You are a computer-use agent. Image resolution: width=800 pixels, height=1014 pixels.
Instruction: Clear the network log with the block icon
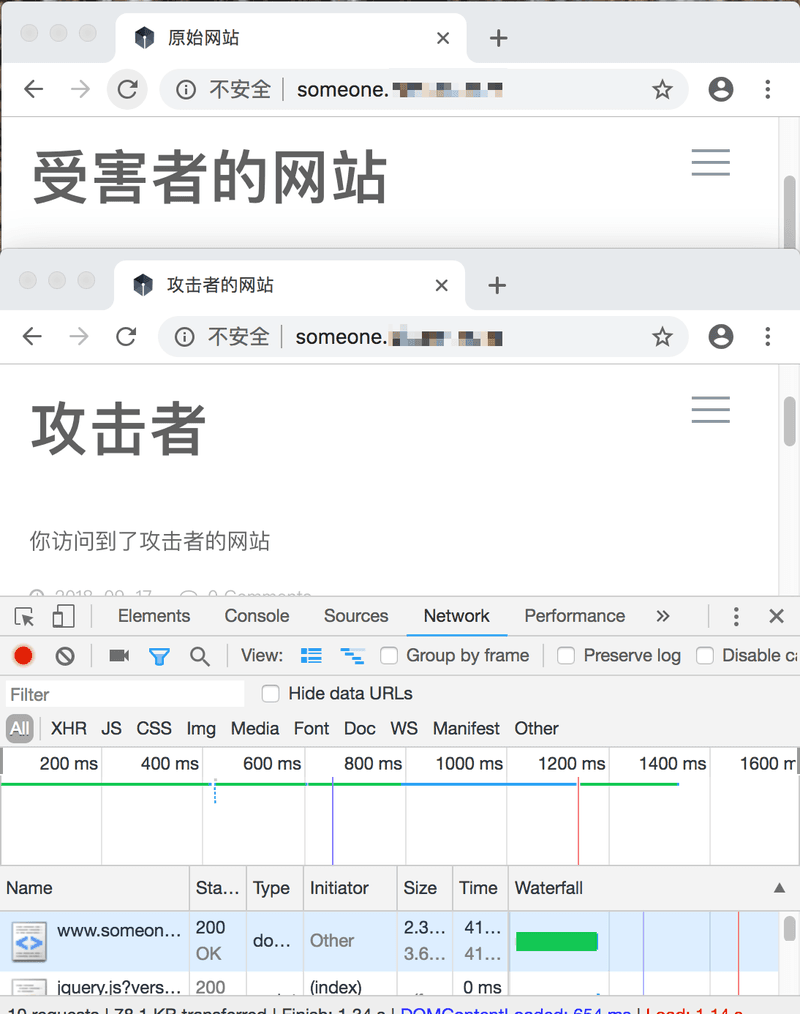pos(65,656)
